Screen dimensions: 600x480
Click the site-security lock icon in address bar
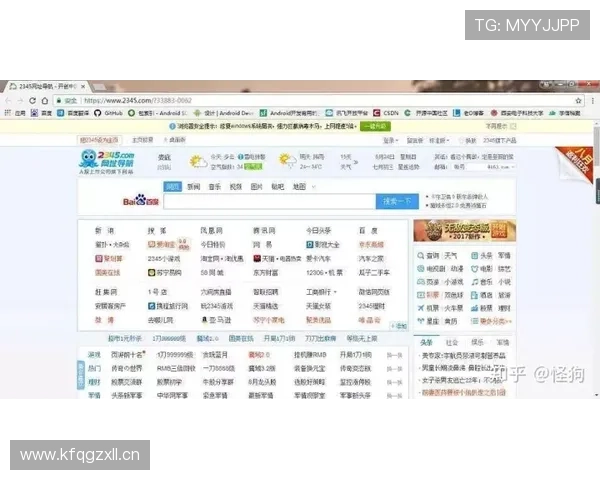tap(59, 101)
